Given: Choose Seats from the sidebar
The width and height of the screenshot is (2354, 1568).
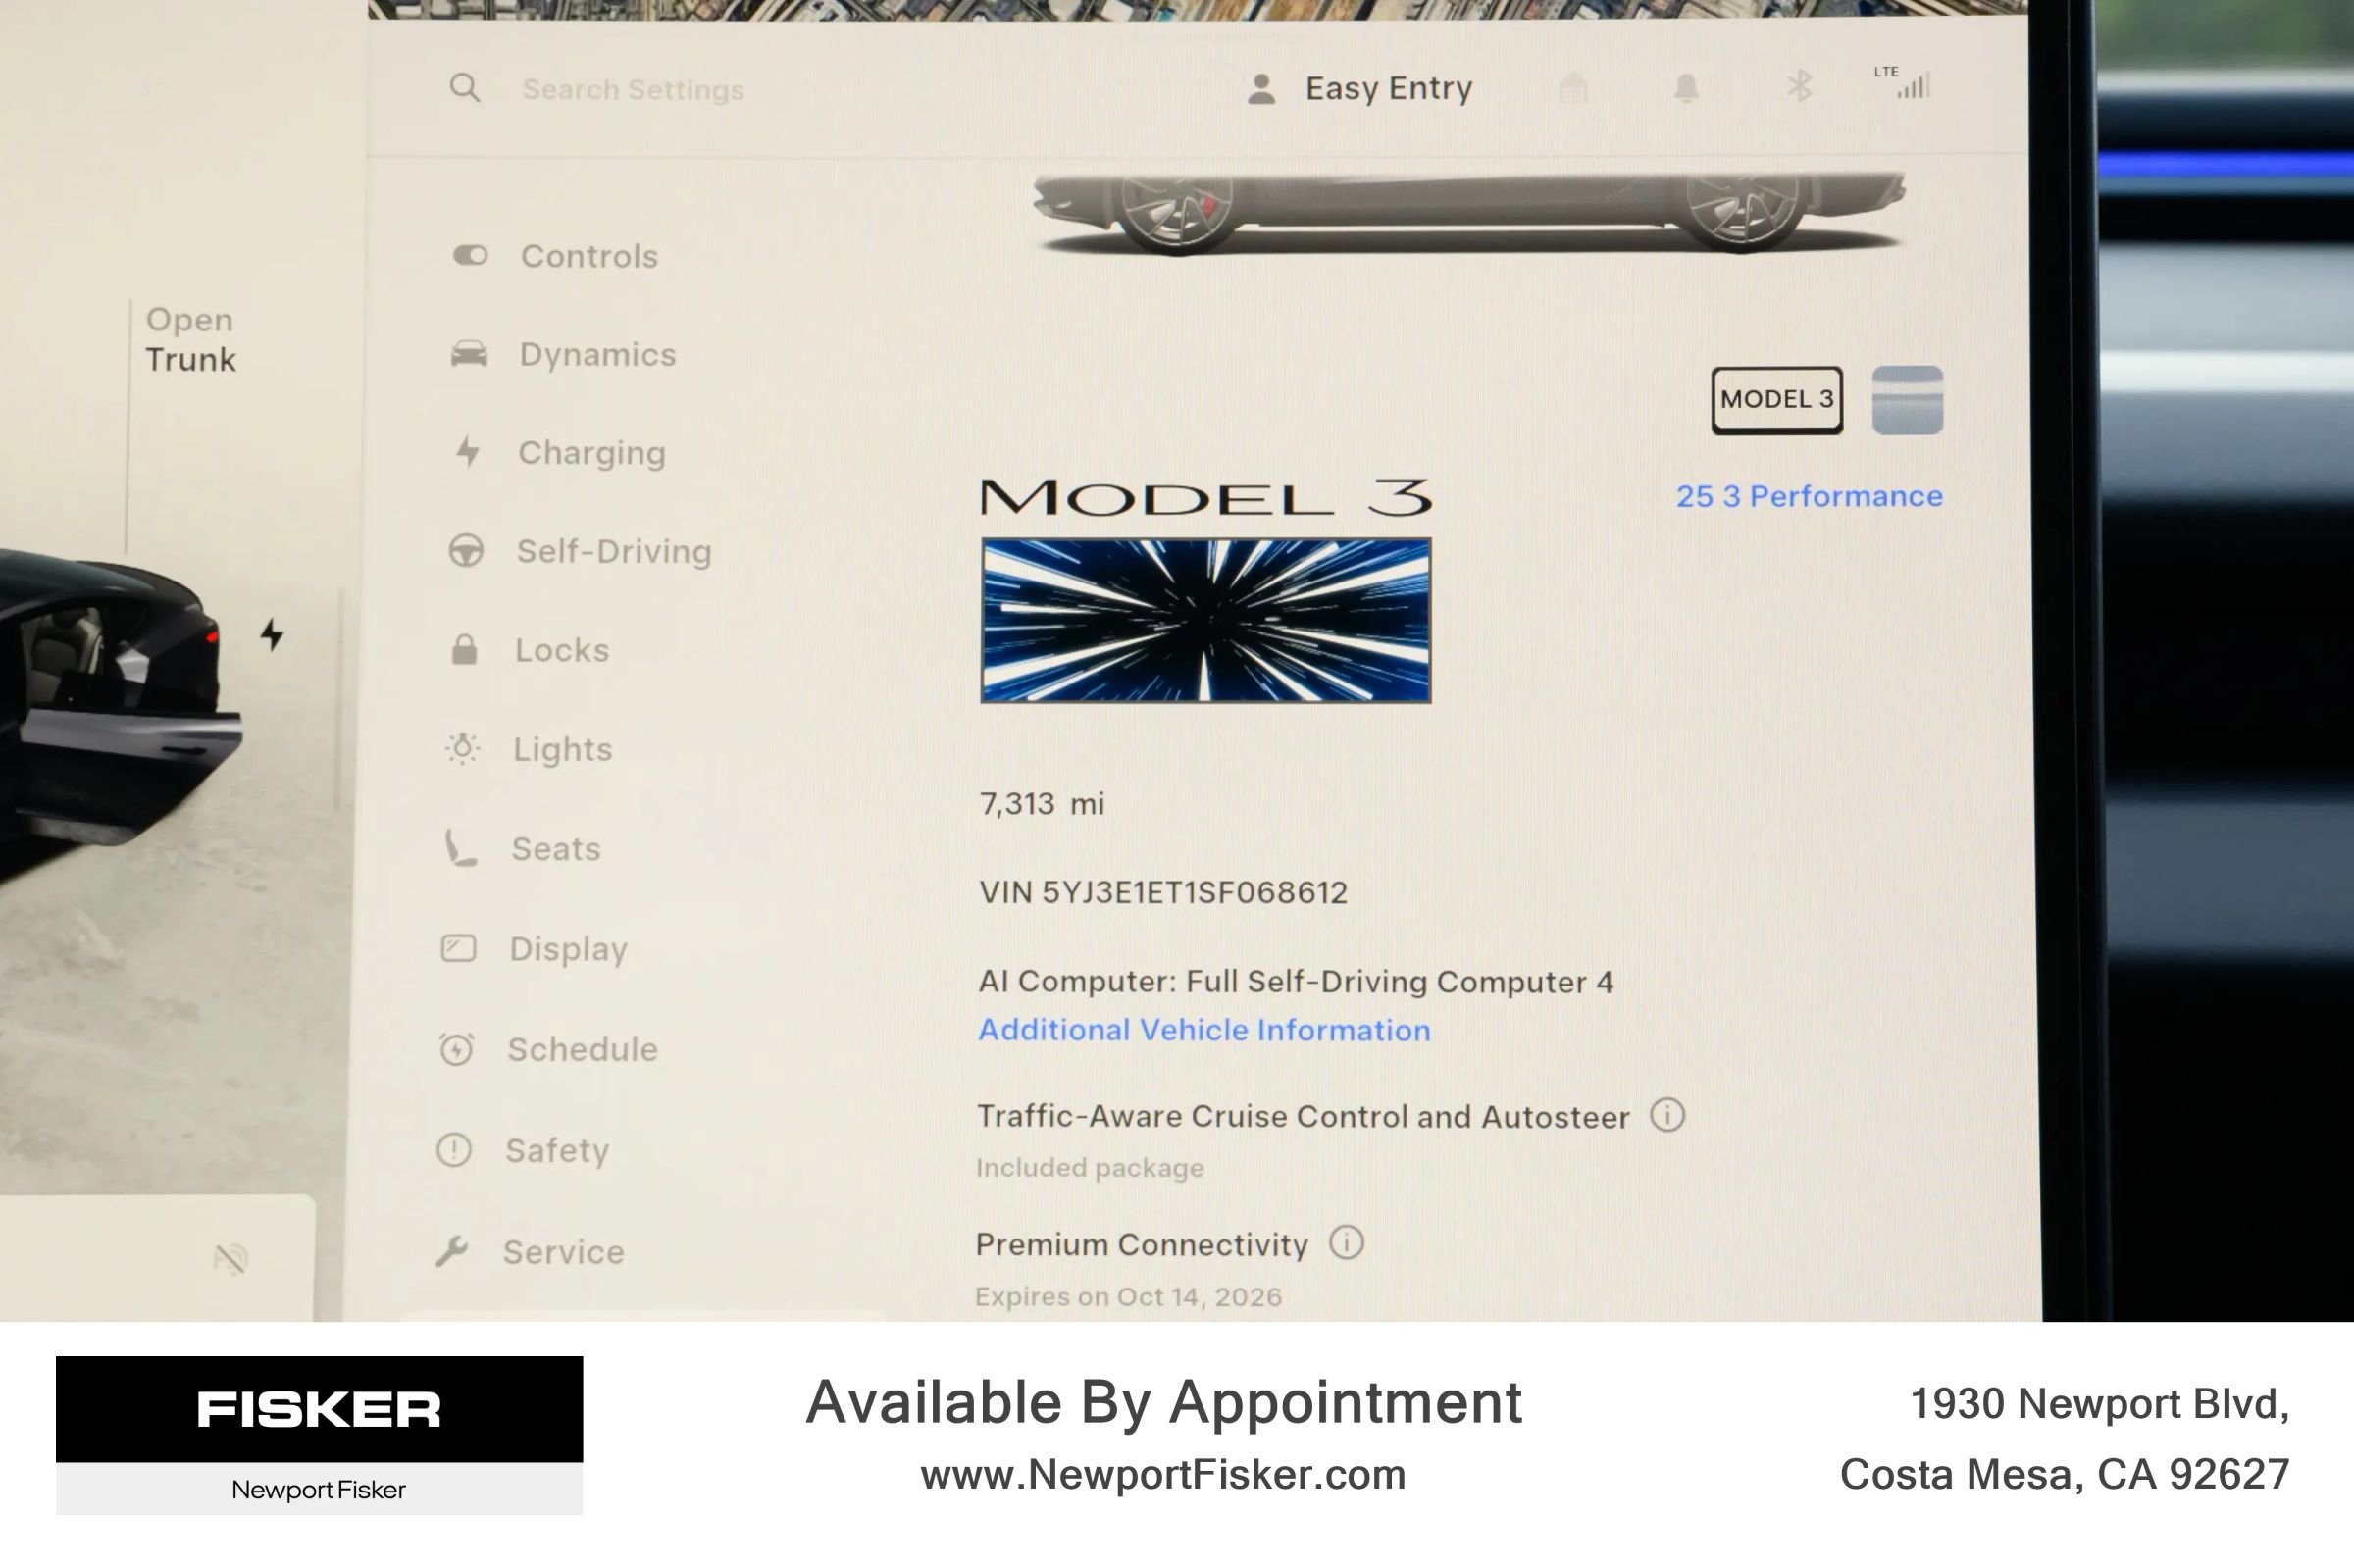Looking at the screenshot, I should click(x=521, y=848).
